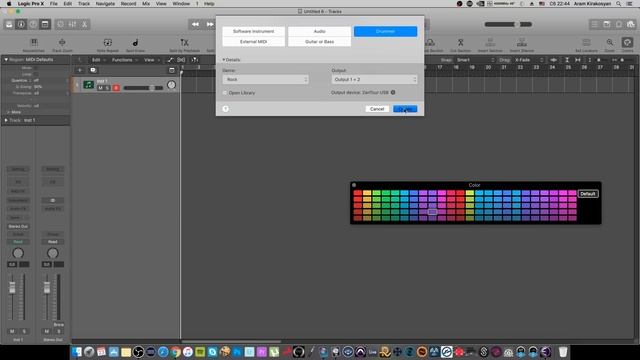640x360 pixels.
Task: Toggle record enable on Inst 1 track
Action: pos(116,88)
